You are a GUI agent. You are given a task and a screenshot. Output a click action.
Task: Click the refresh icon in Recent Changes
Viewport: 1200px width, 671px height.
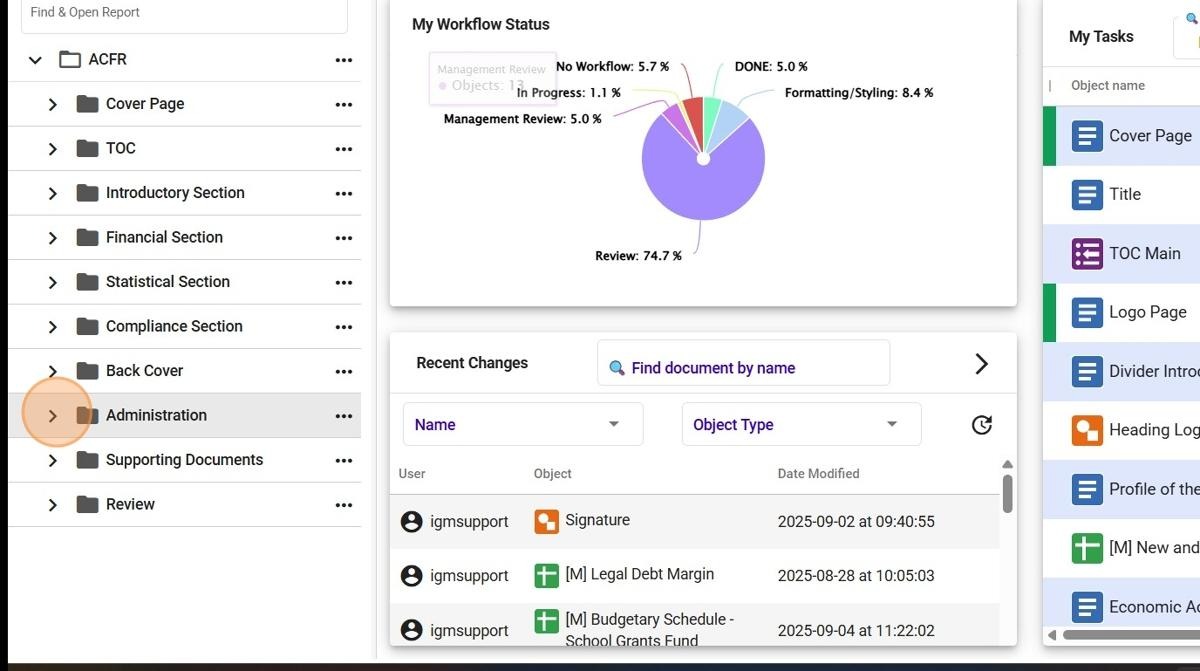tap(982, 425)
